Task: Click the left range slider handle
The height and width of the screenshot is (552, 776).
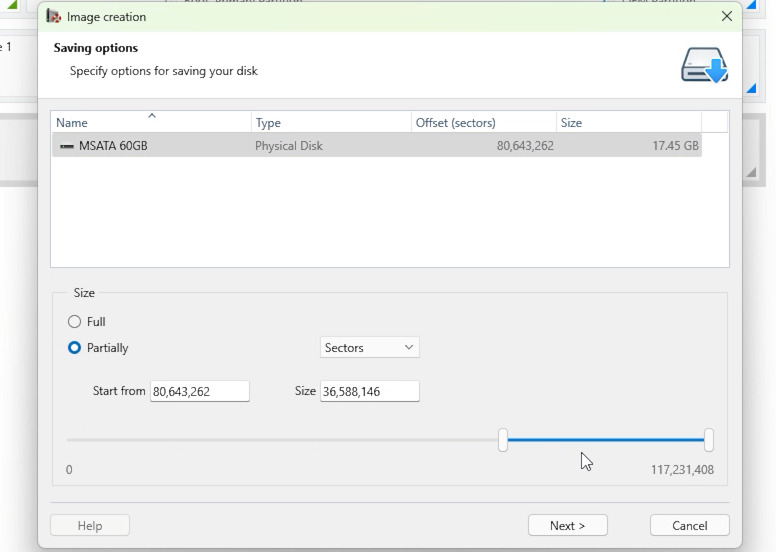Action: pyautogui.click(x=503, y=440)
